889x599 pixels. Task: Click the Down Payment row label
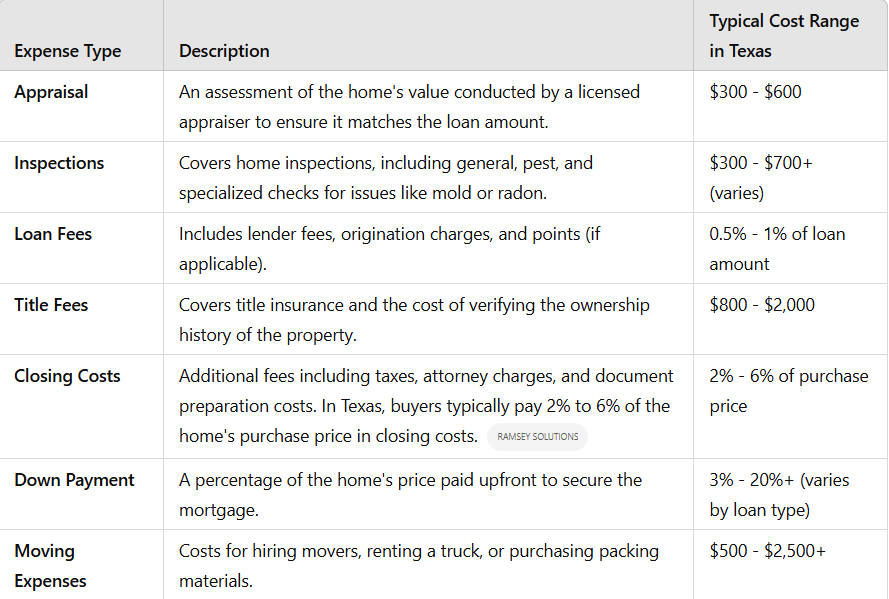click(74, 480)
